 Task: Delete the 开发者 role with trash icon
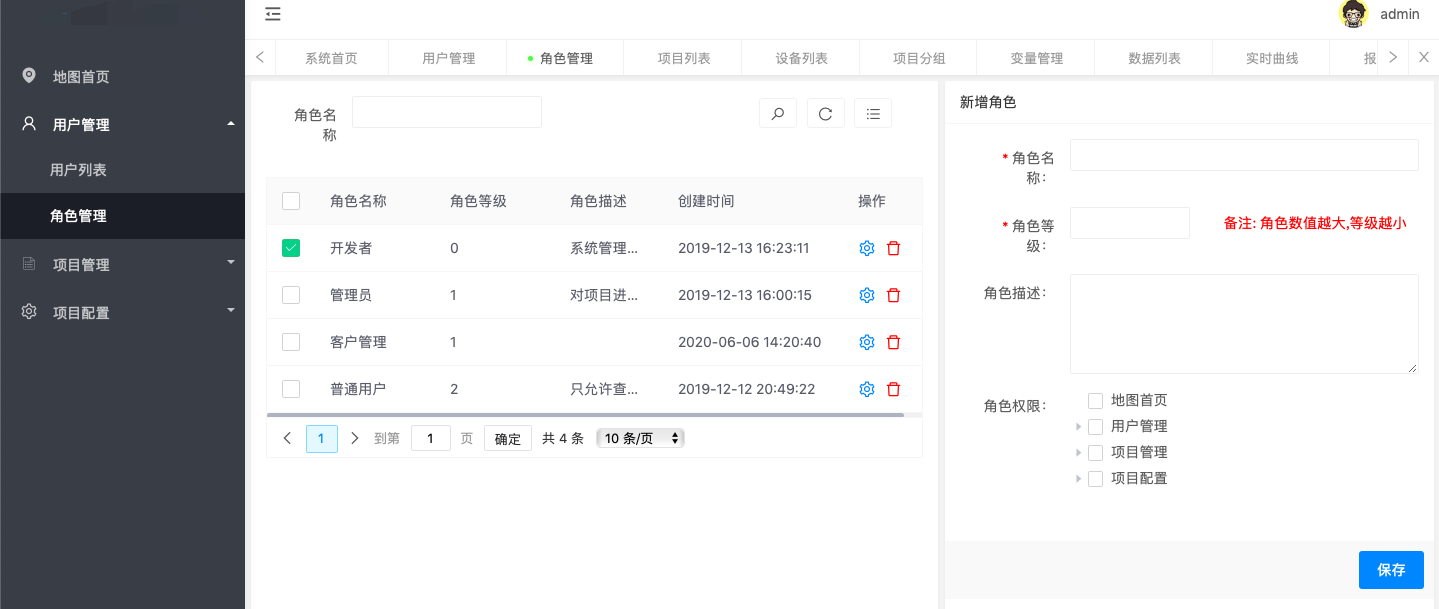(x=894, y=248)
